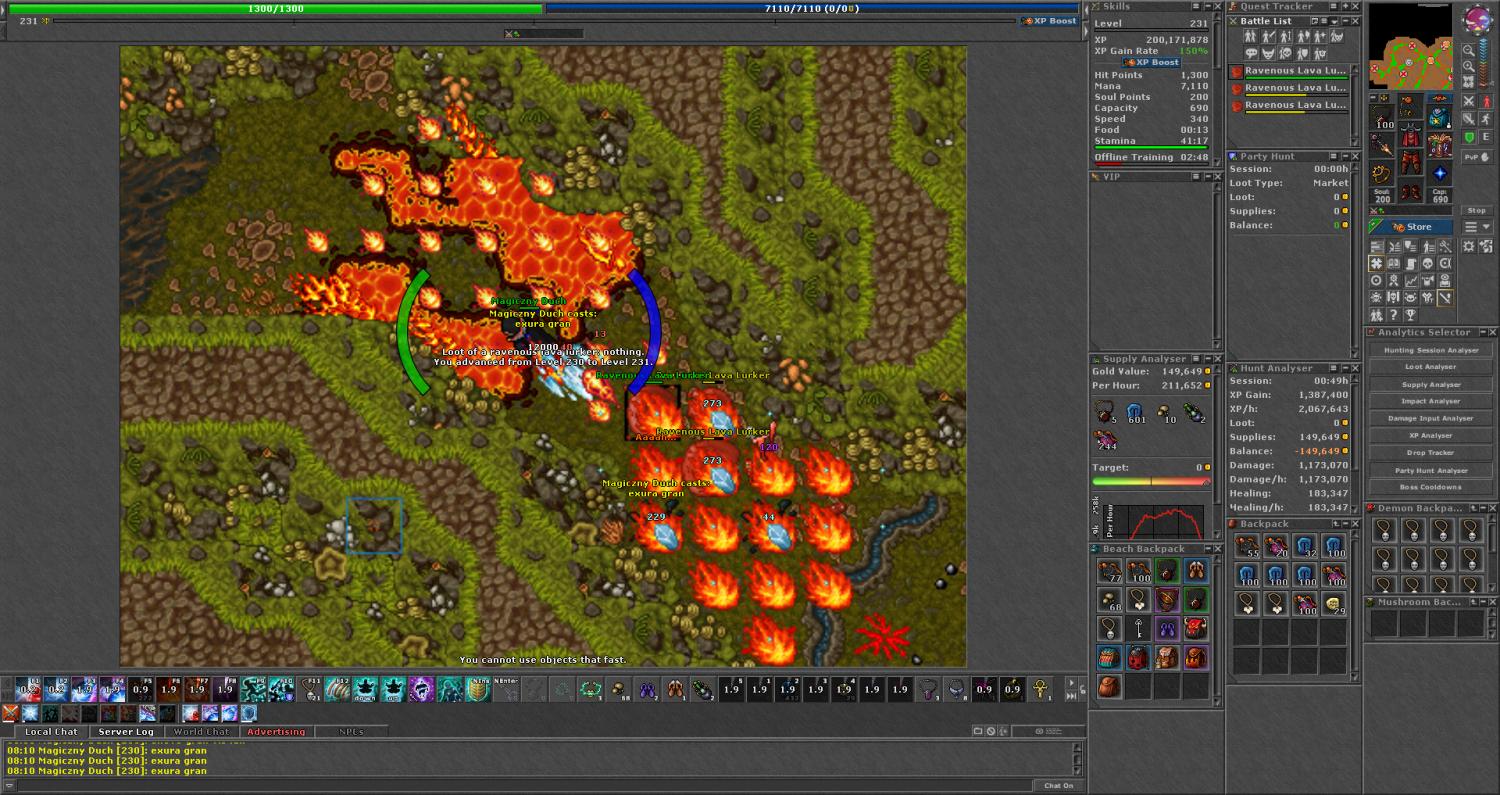The width and height of the screenshot is (1500, 795).
Task: Zoom out the minimap
Action: point(1468,50)
